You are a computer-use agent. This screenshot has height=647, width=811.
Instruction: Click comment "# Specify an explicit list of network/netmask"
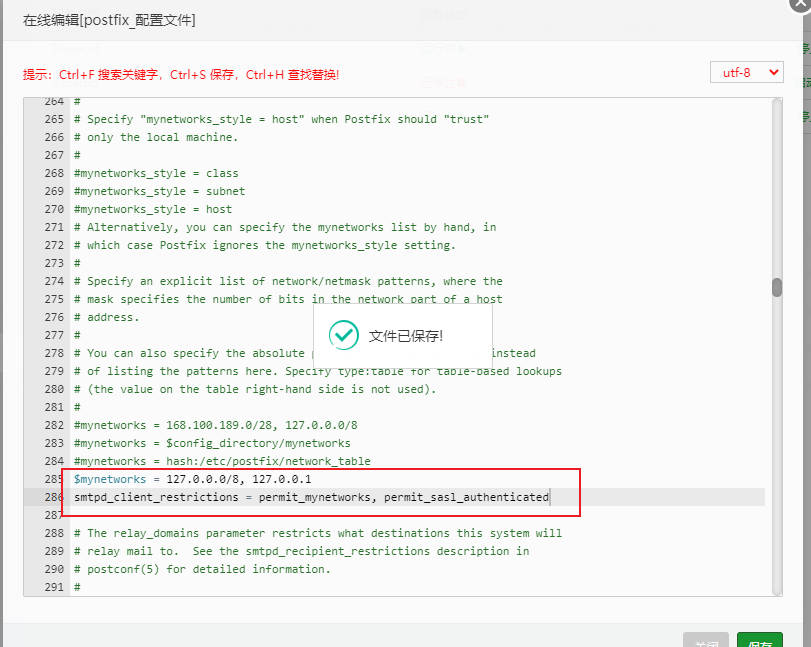coord(288,281)
